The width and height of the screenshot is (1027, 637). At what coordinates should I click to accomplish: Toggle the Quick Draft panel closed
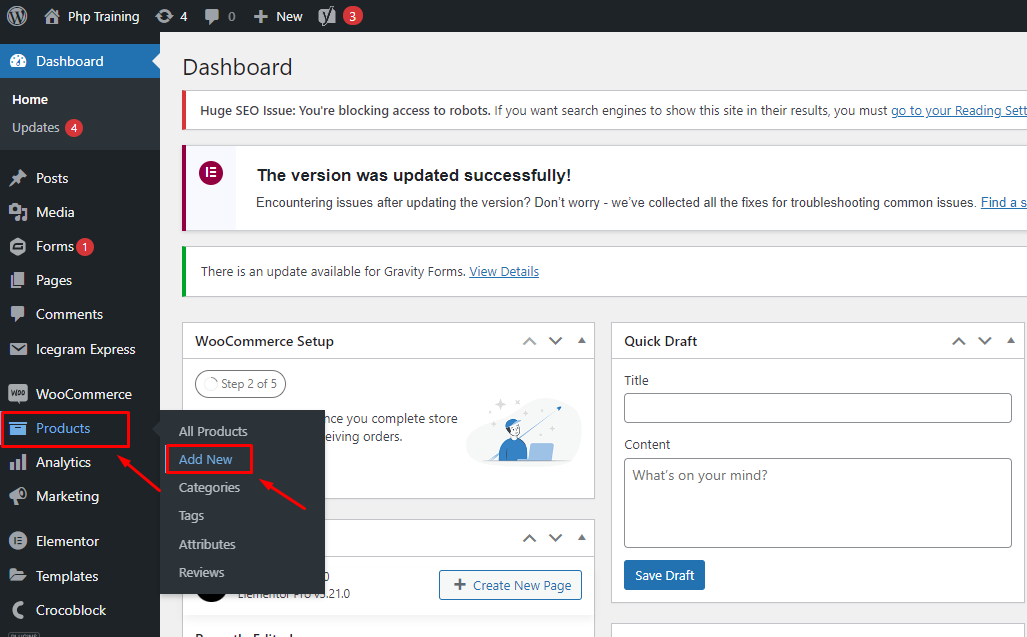click(1011, 341)
